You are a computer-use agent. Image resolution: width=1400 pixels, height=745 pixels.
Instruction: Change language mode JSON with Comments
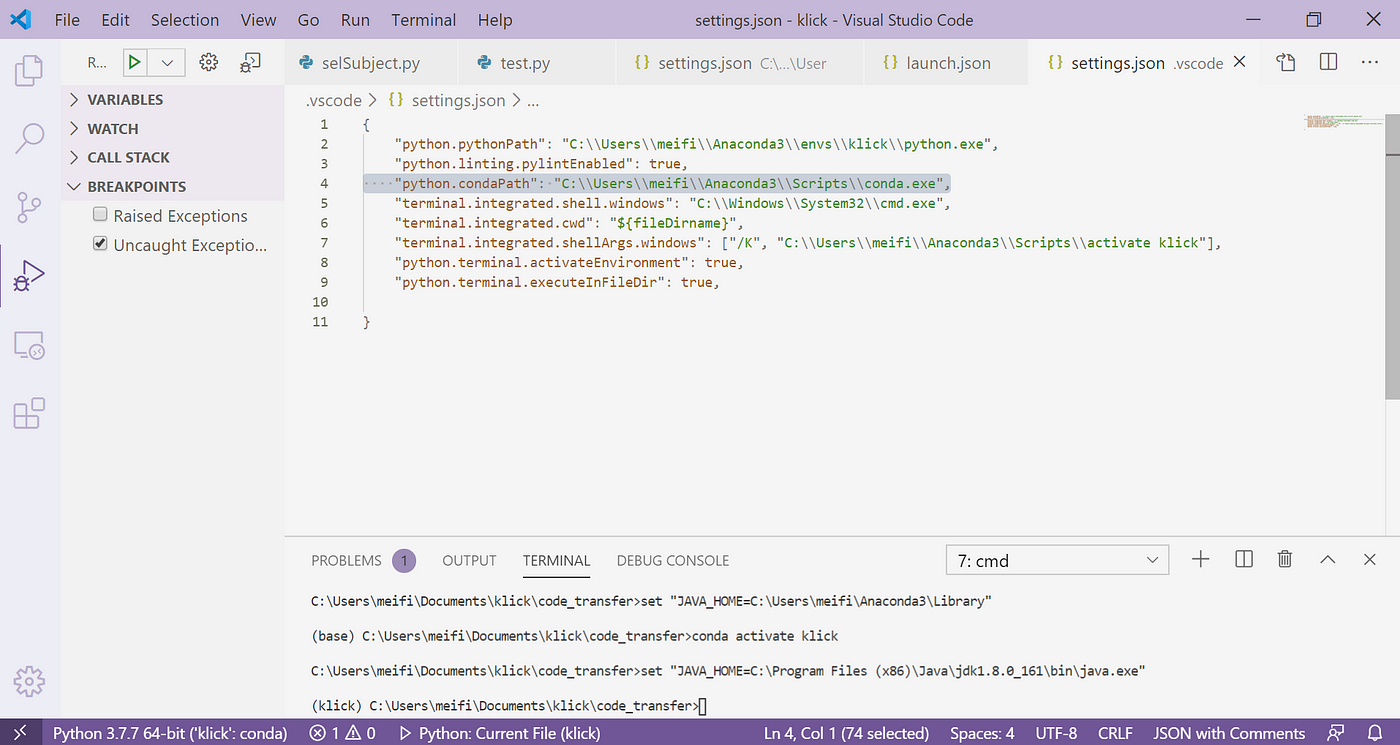pos(1229,733)
